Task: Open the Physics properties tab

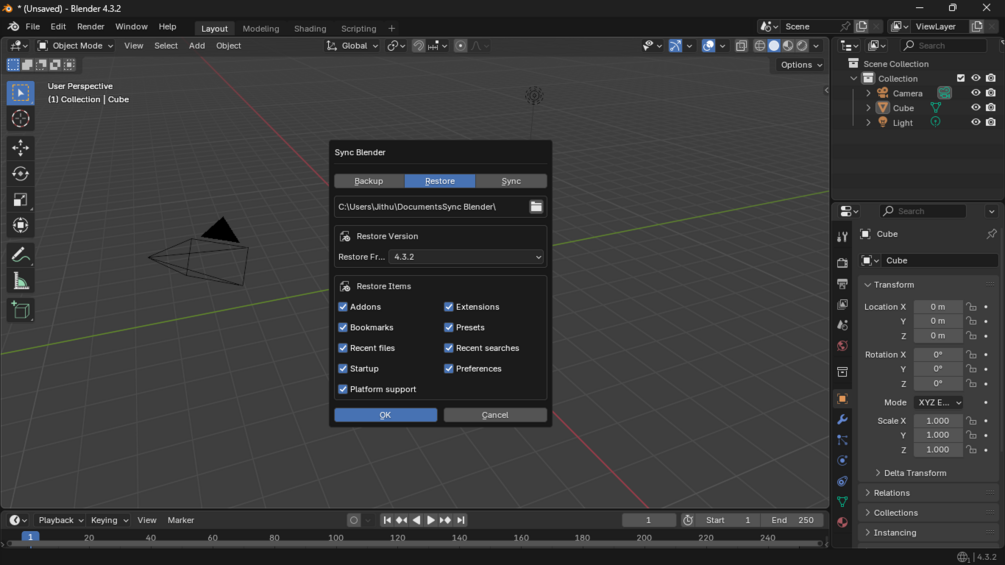Action: pyautogui.click(x=842, y=461)
